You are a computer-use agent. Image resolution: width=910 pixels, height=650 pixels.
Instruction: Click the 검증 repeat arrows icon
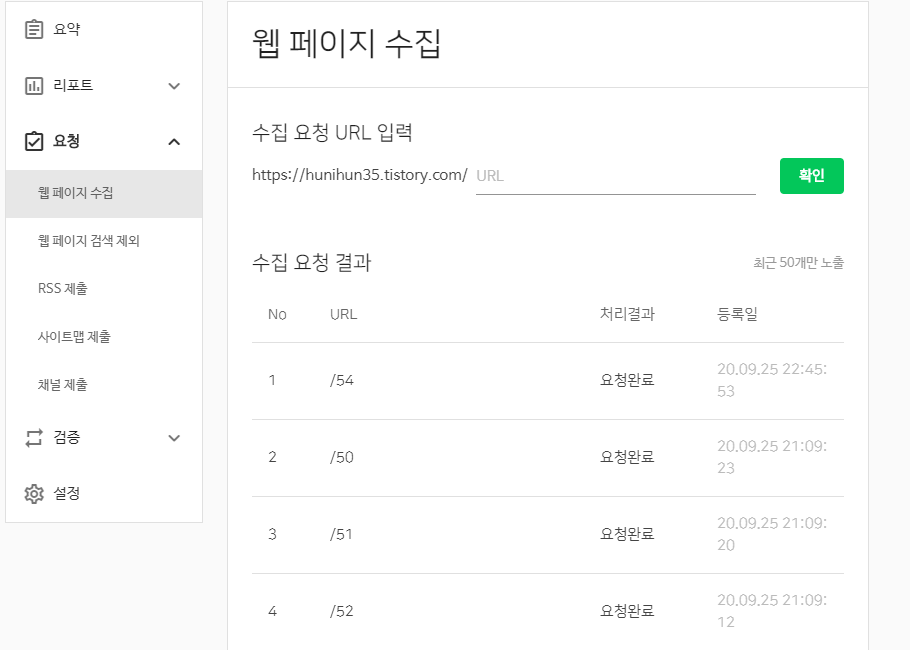click(34, 438)
